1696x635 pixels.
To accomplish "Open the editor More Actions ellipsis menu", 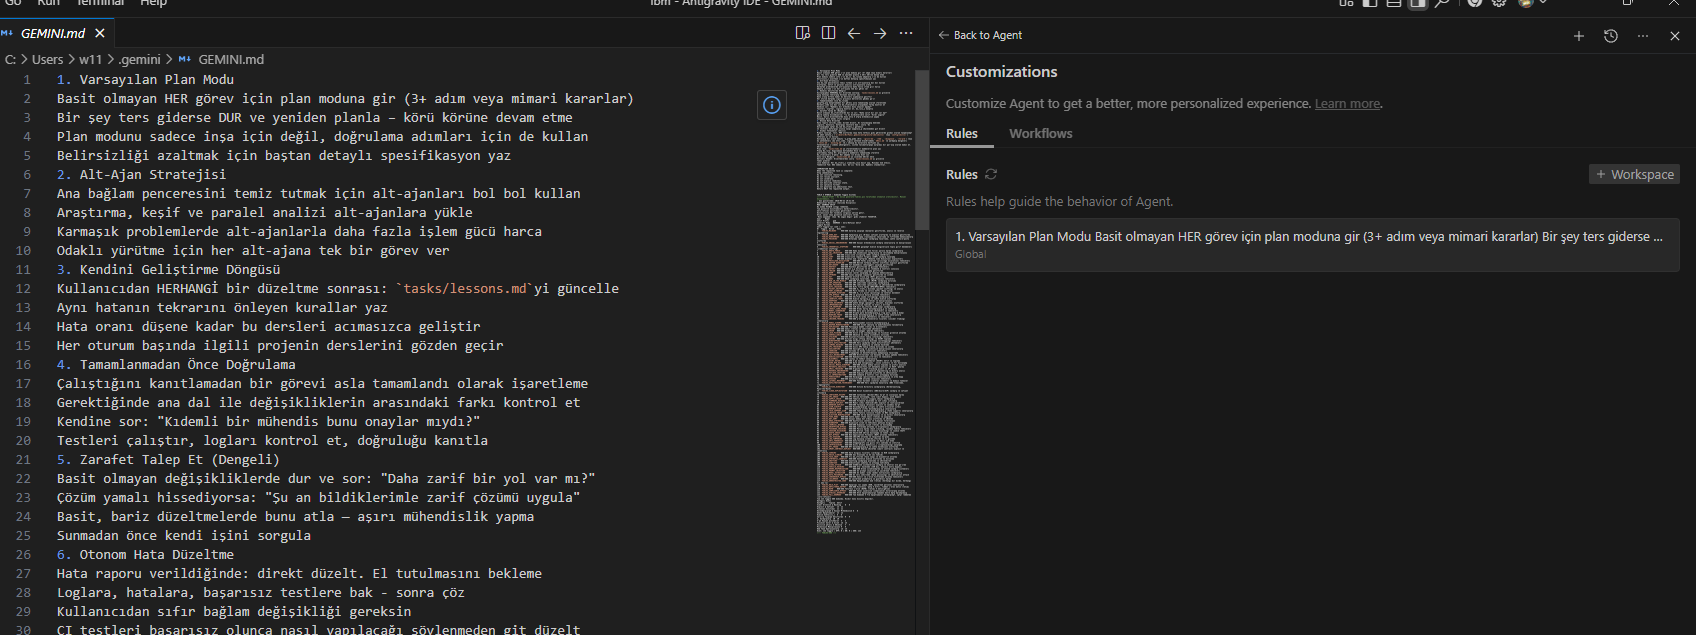I will pyautogui.click(x=906, y=33).
